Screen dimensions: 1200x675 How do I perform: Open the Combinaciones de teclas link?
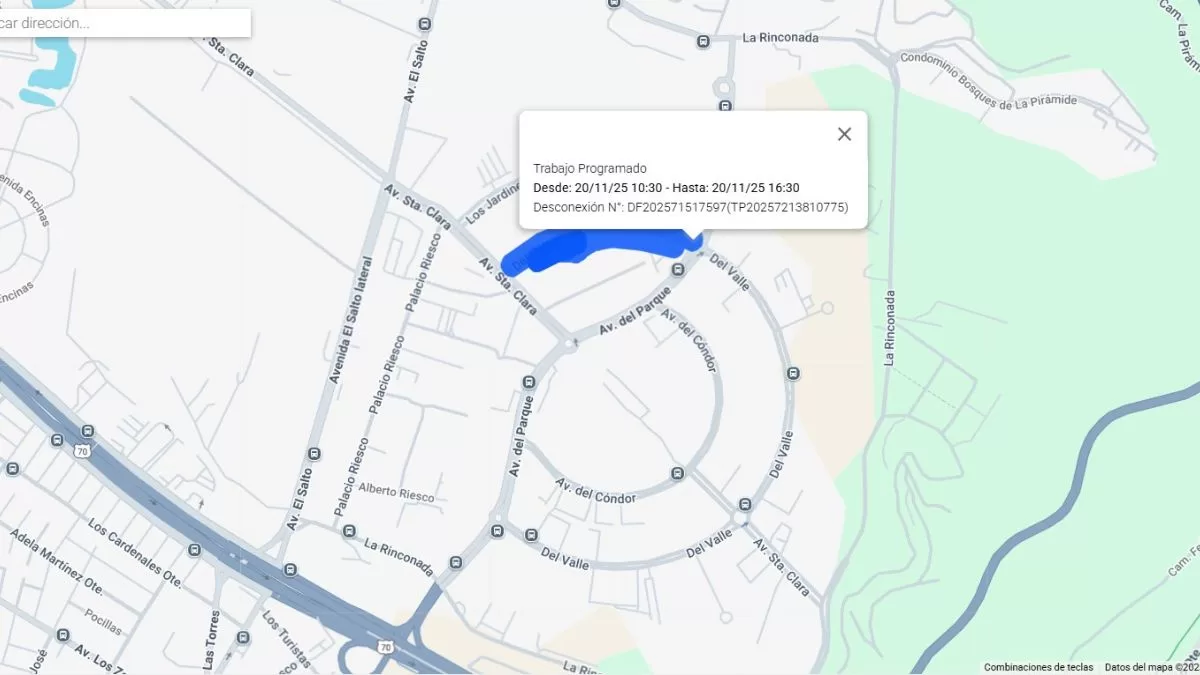click(x=1038, y=667)
